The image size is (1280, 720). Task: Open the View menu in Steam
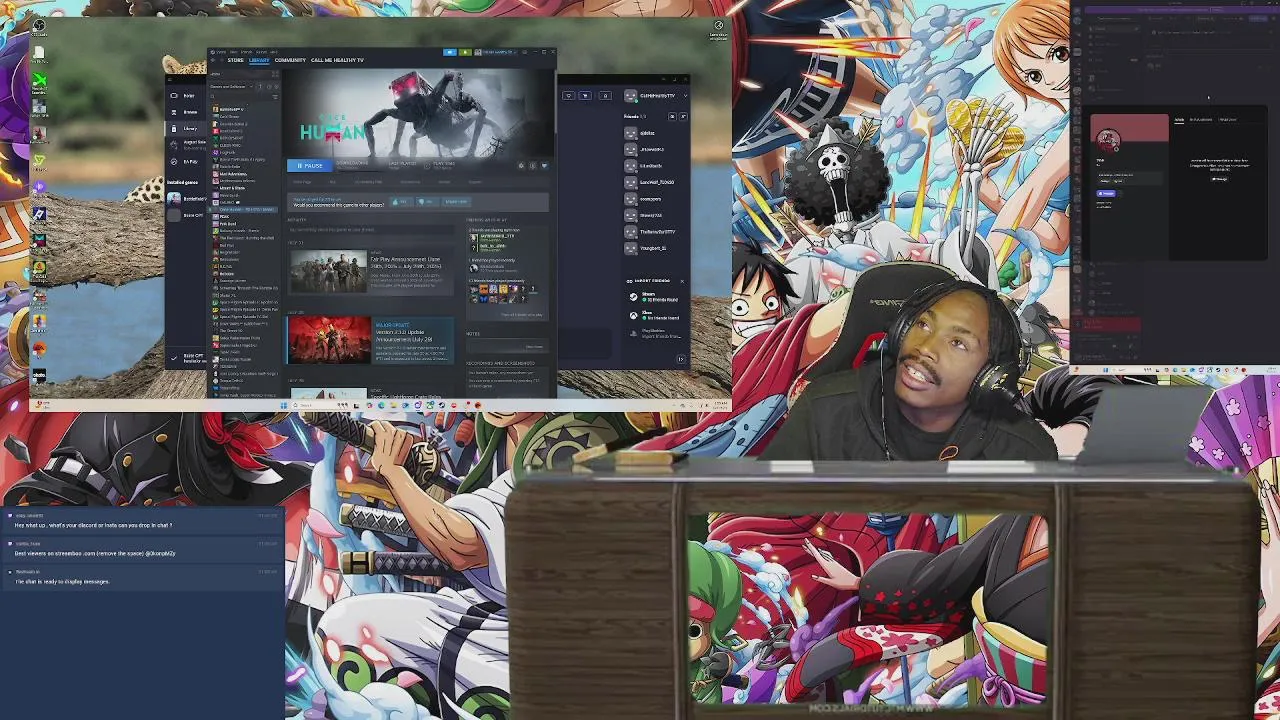click(x=233, y=52)
